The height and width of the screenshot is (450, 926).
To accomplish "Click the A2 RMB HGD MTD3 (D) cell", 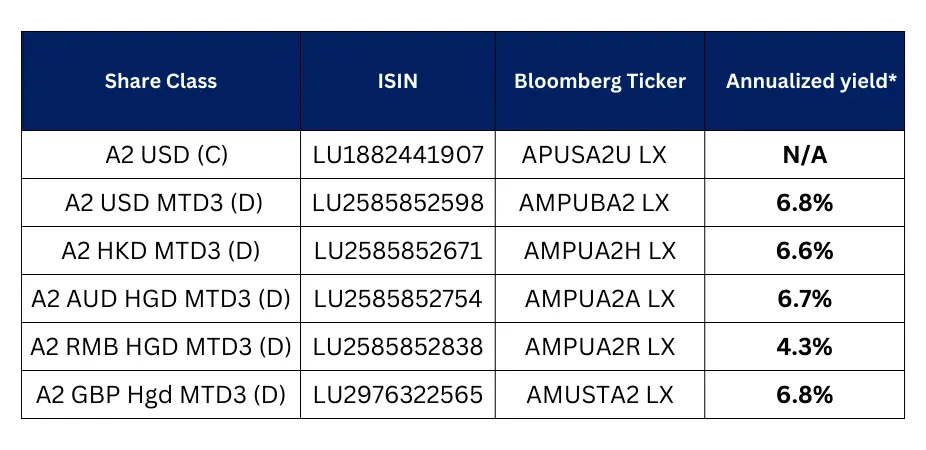I will point(161,347).
